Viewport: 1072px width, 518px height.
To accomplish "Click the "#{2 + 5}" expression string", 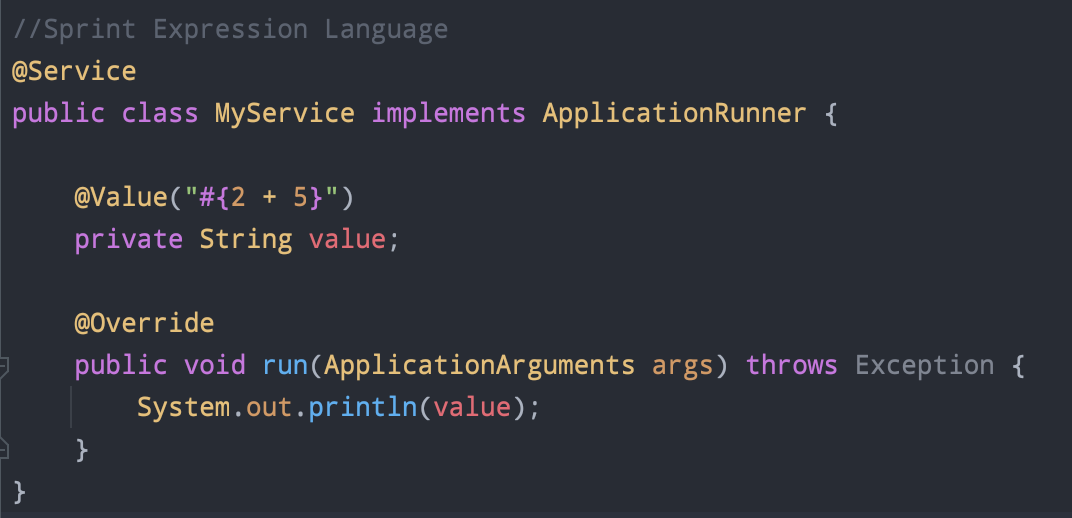I will (261, 197).
